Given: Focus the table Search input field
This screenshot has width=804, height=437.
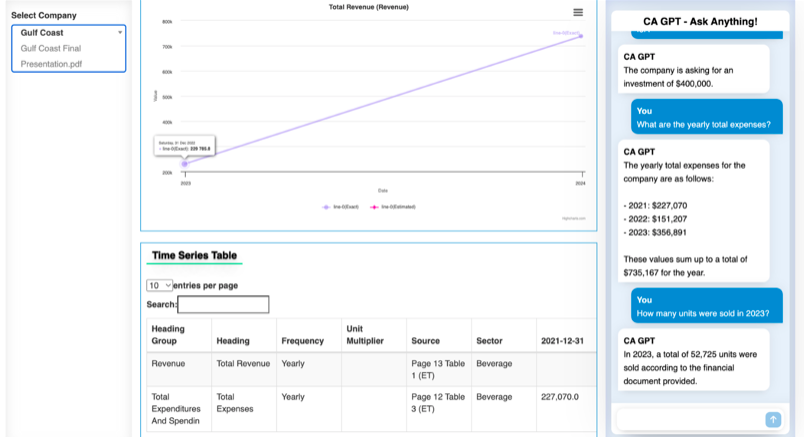Looking at the screenshot, I should [223, 304].
